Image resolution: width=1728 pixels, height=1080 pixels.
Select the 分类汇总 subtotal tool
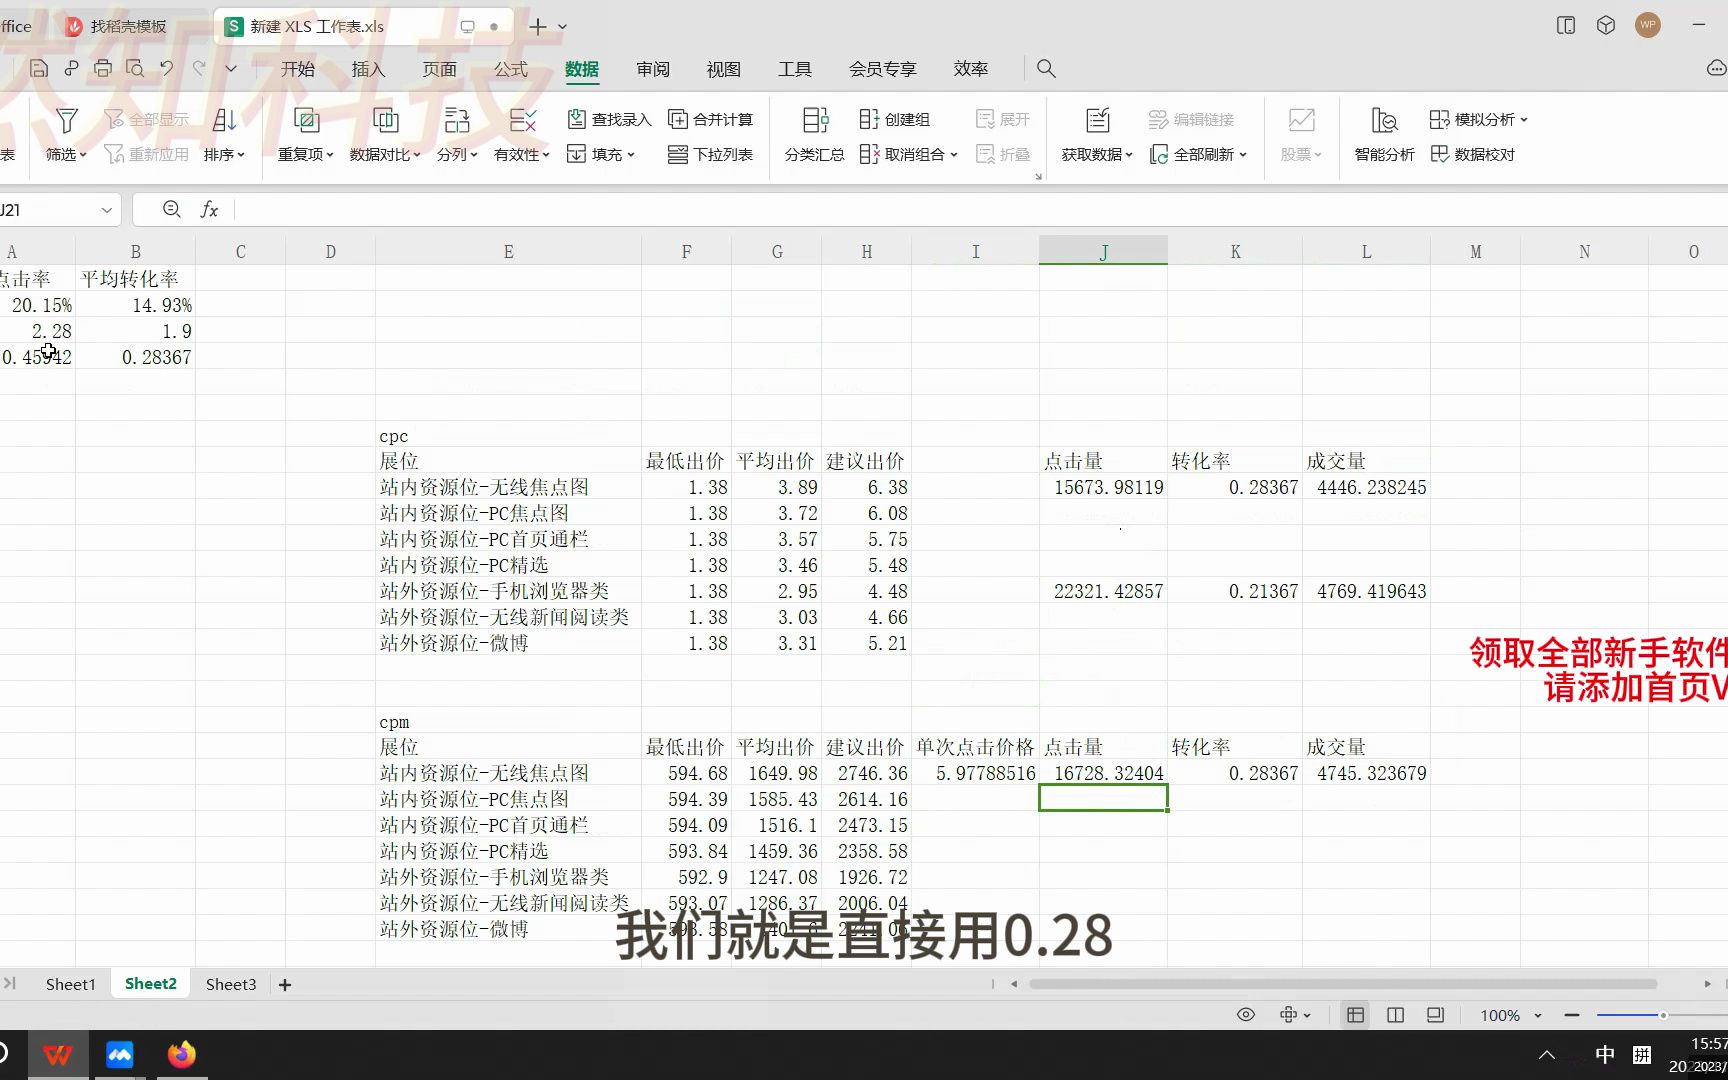(x=813, y=135)
